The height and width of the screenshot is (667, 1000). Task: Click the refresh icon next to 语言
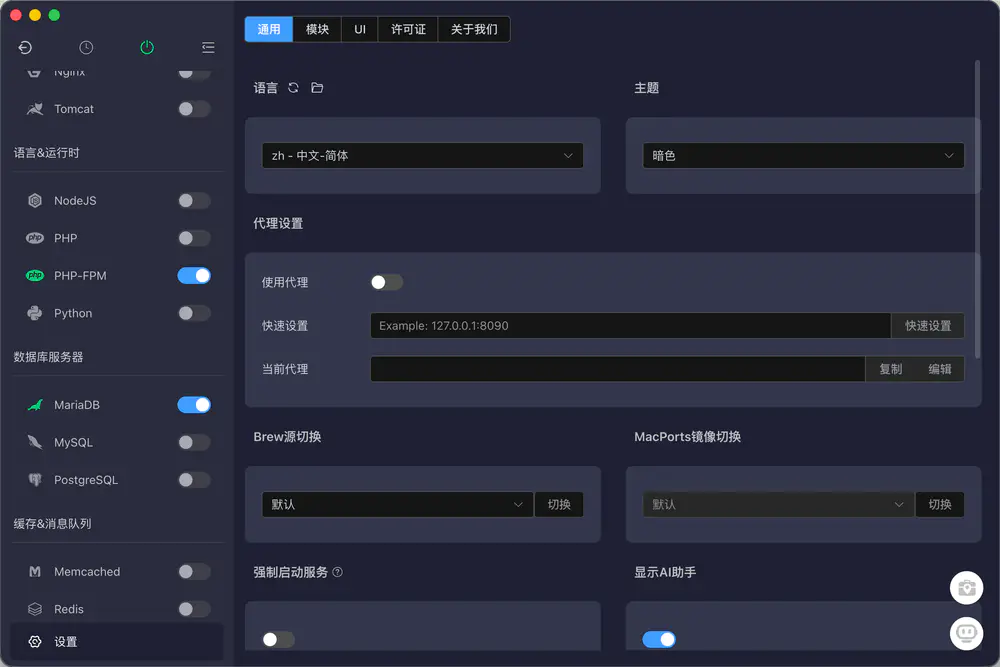pos(293,87)
